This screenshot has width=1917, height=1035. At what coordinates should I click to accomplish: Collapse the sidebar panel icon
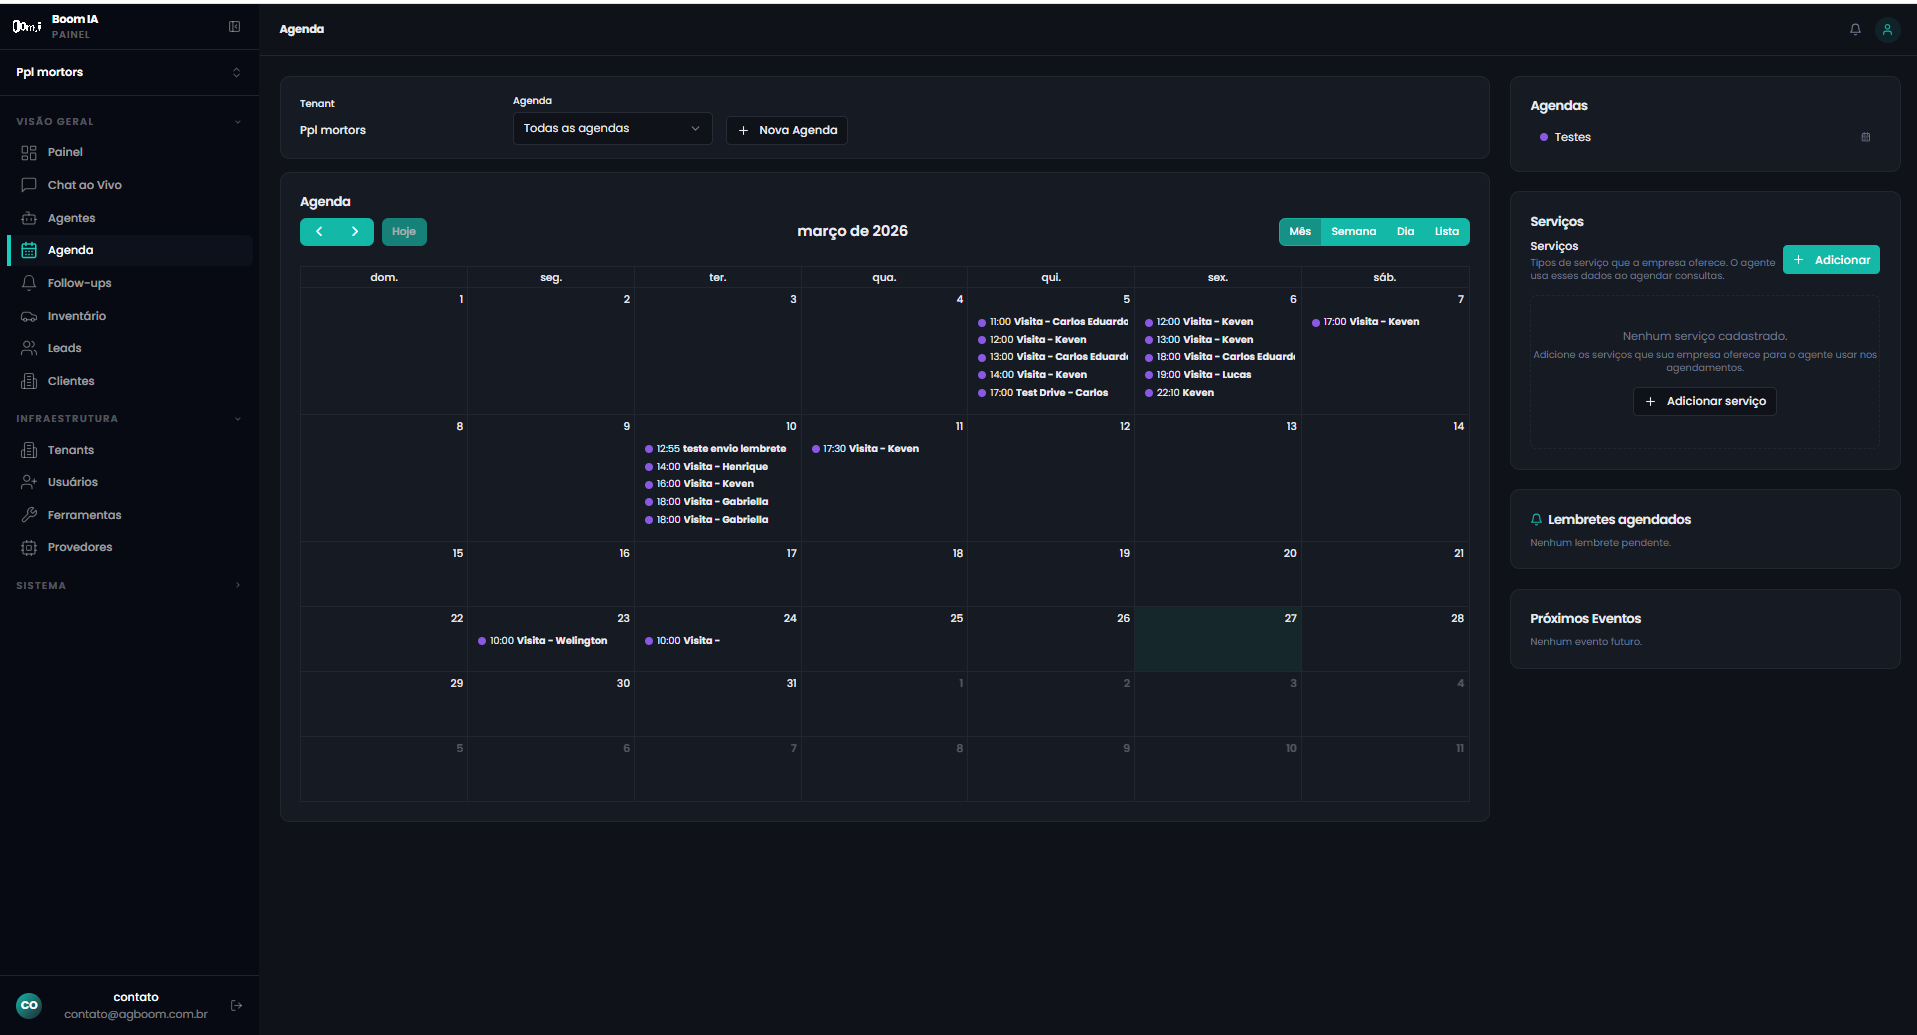234,27
